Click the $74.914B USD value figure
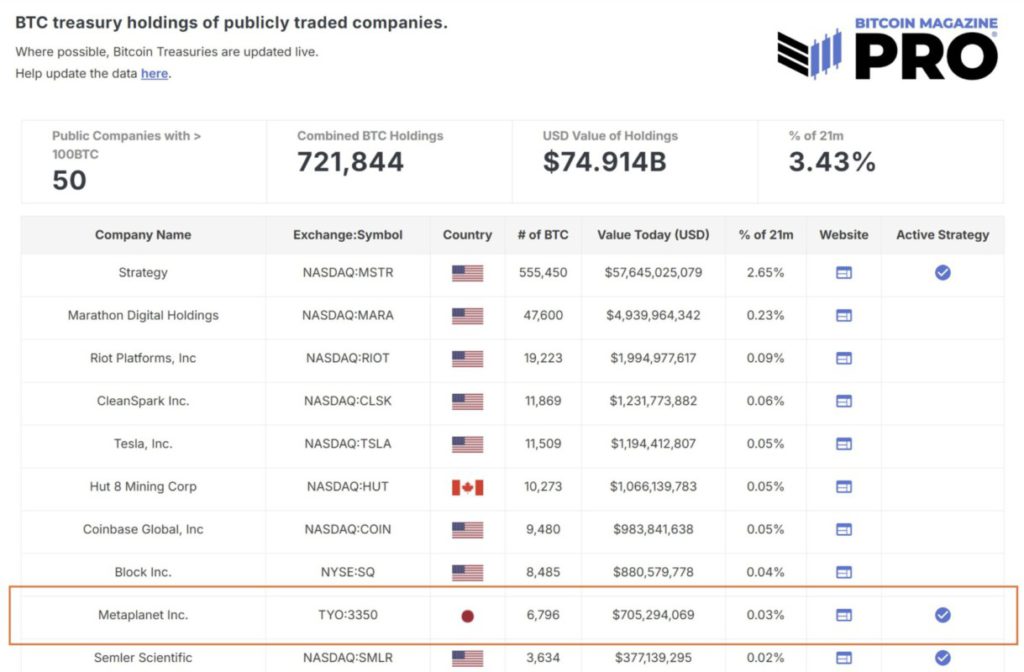1024x672 pixels. [605, 162]
